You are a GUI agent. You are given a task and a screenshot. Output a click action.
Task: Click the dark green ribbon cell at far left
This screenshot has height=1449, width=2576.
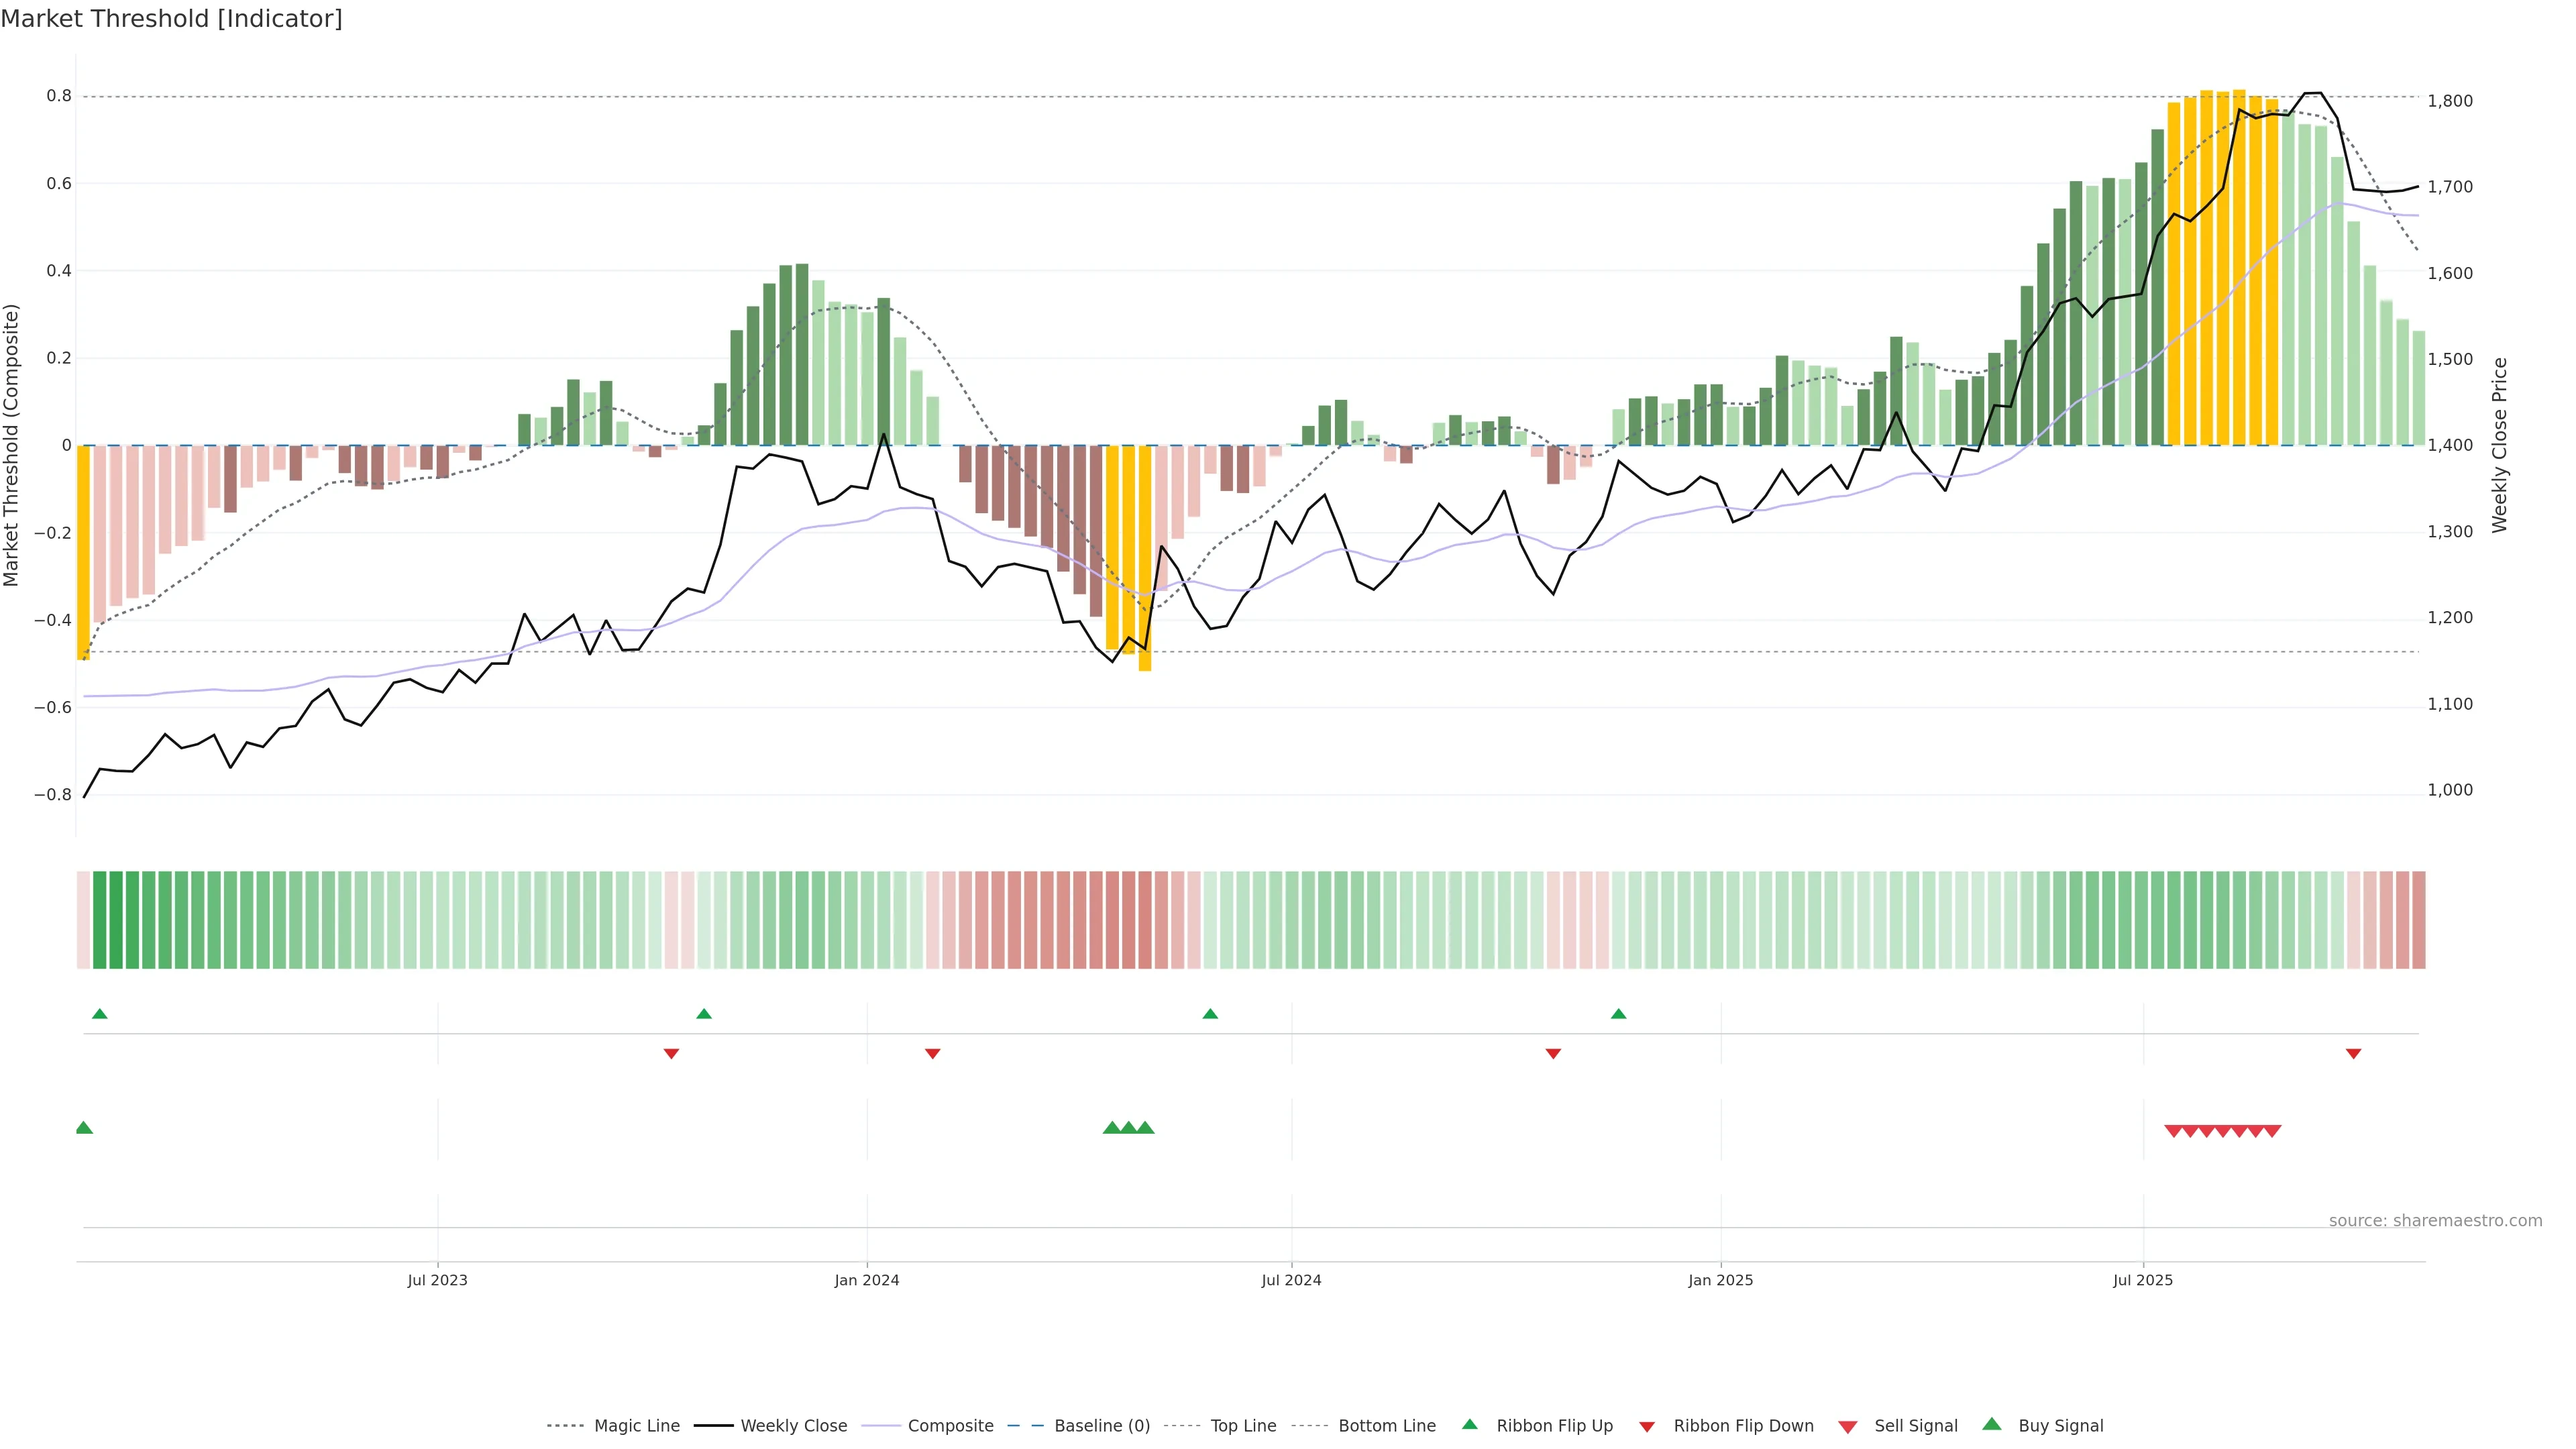click(x=100, y=920)
